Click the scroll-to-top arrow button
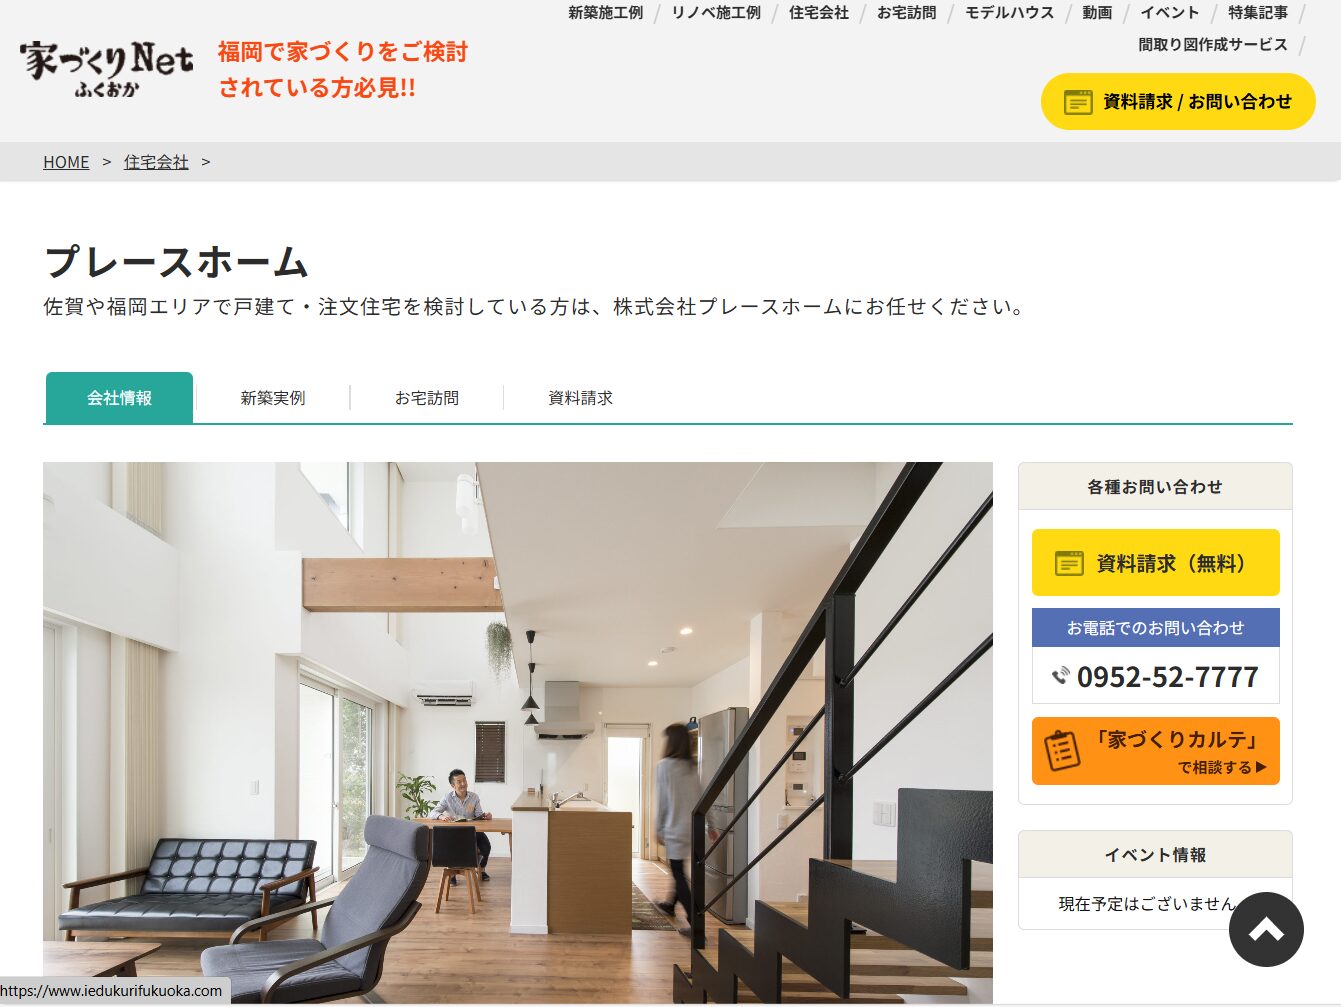This screenshot has width=1341, height=1007. [1266, 929]
